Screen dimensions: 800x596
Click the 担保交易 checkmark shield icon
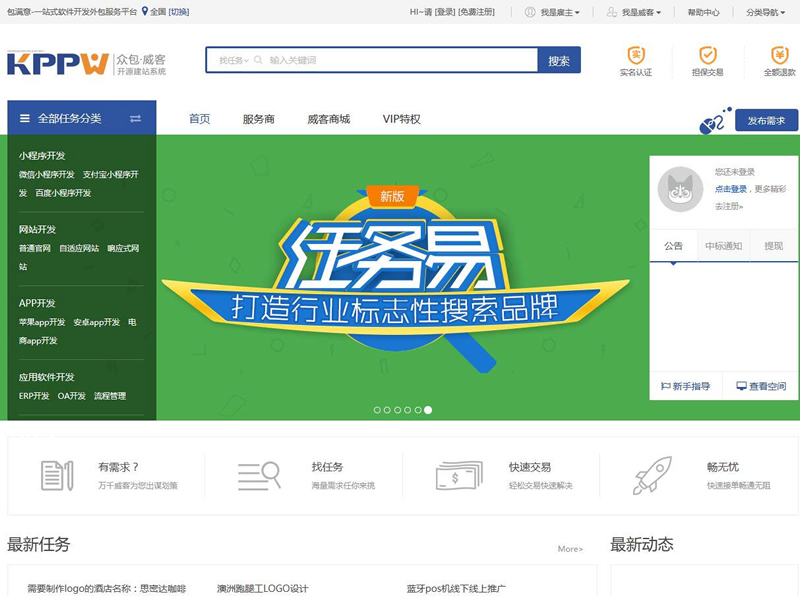click(707, 55)
